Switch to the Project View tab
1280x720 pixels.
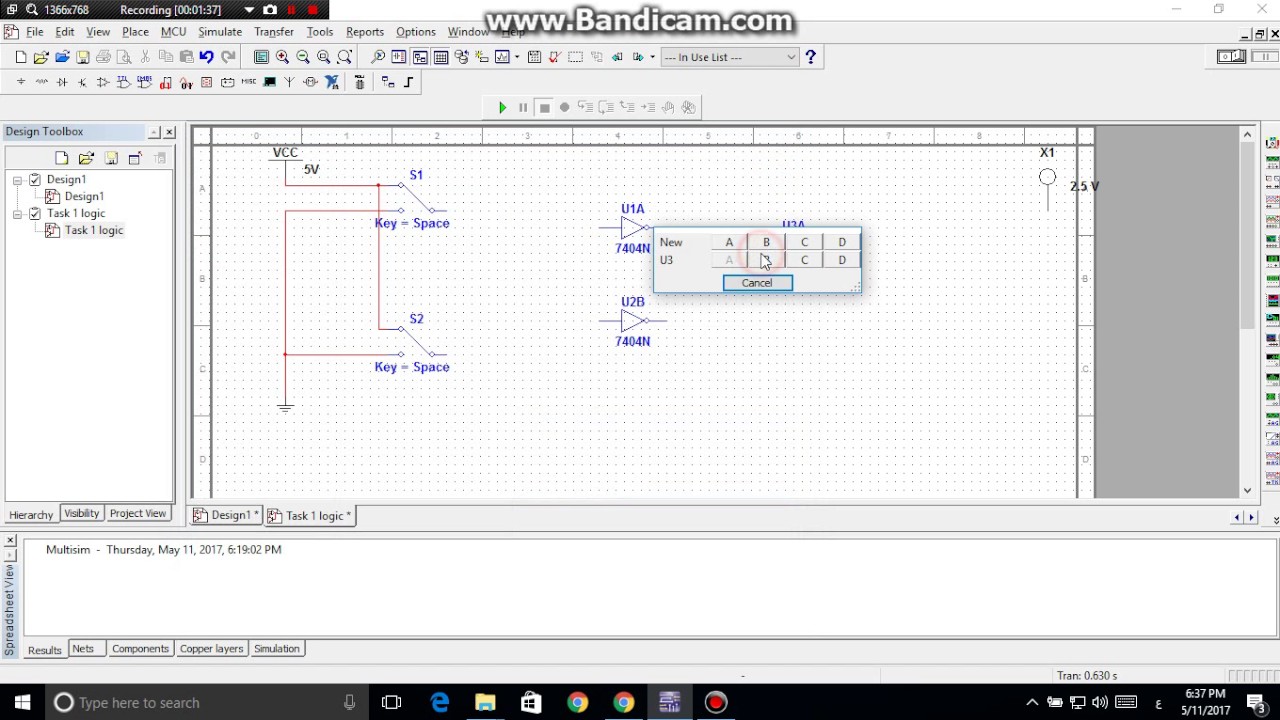tap(138, 513)
